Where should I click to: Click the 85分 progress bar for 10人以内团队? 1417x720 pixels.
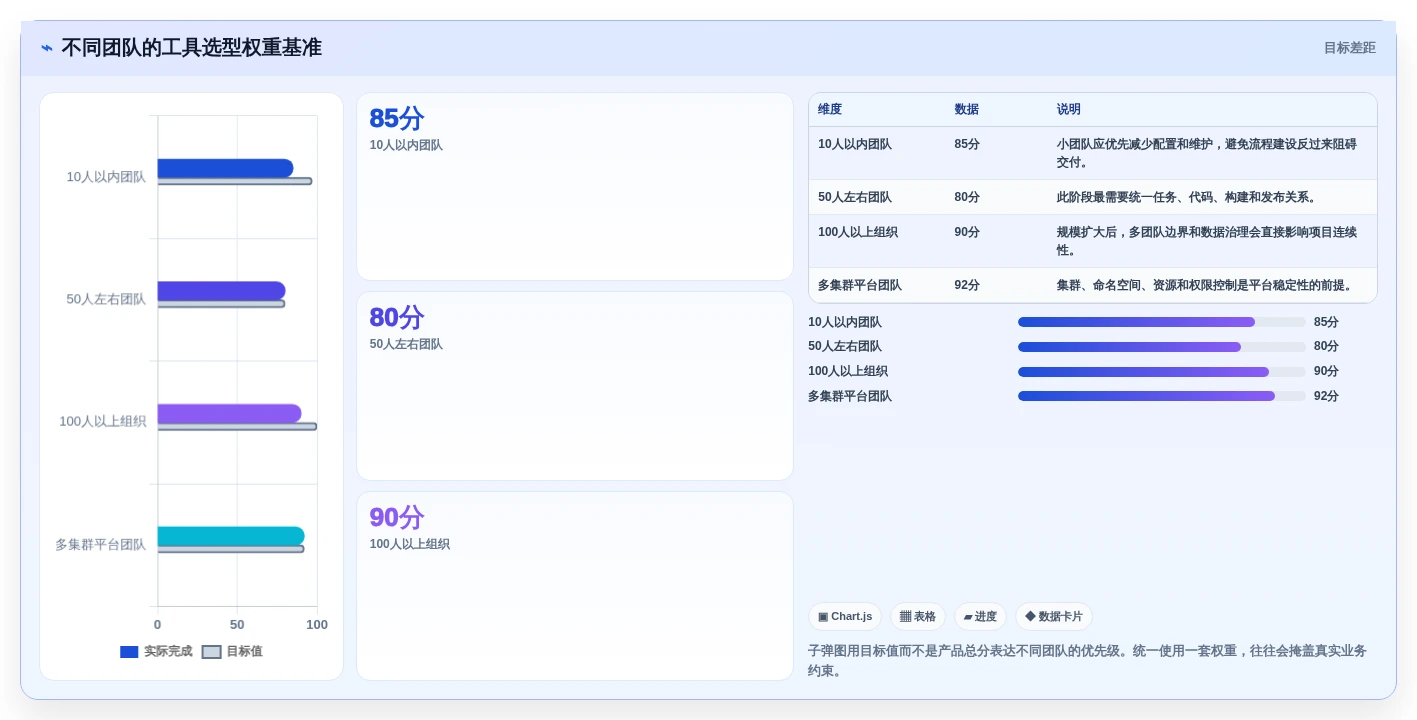(1162, 322)
